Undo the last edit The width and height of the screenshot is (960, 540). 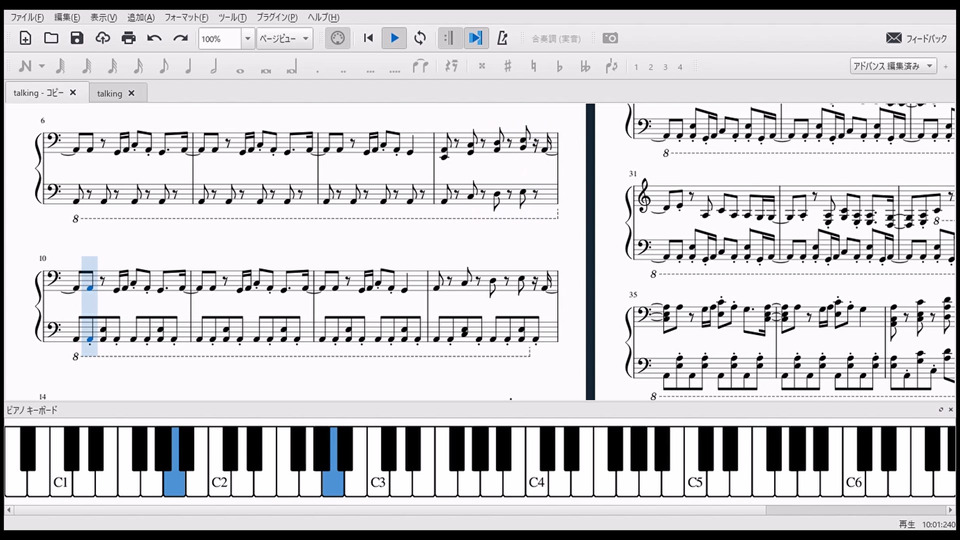pyautogui.click(x=154, y=38)
